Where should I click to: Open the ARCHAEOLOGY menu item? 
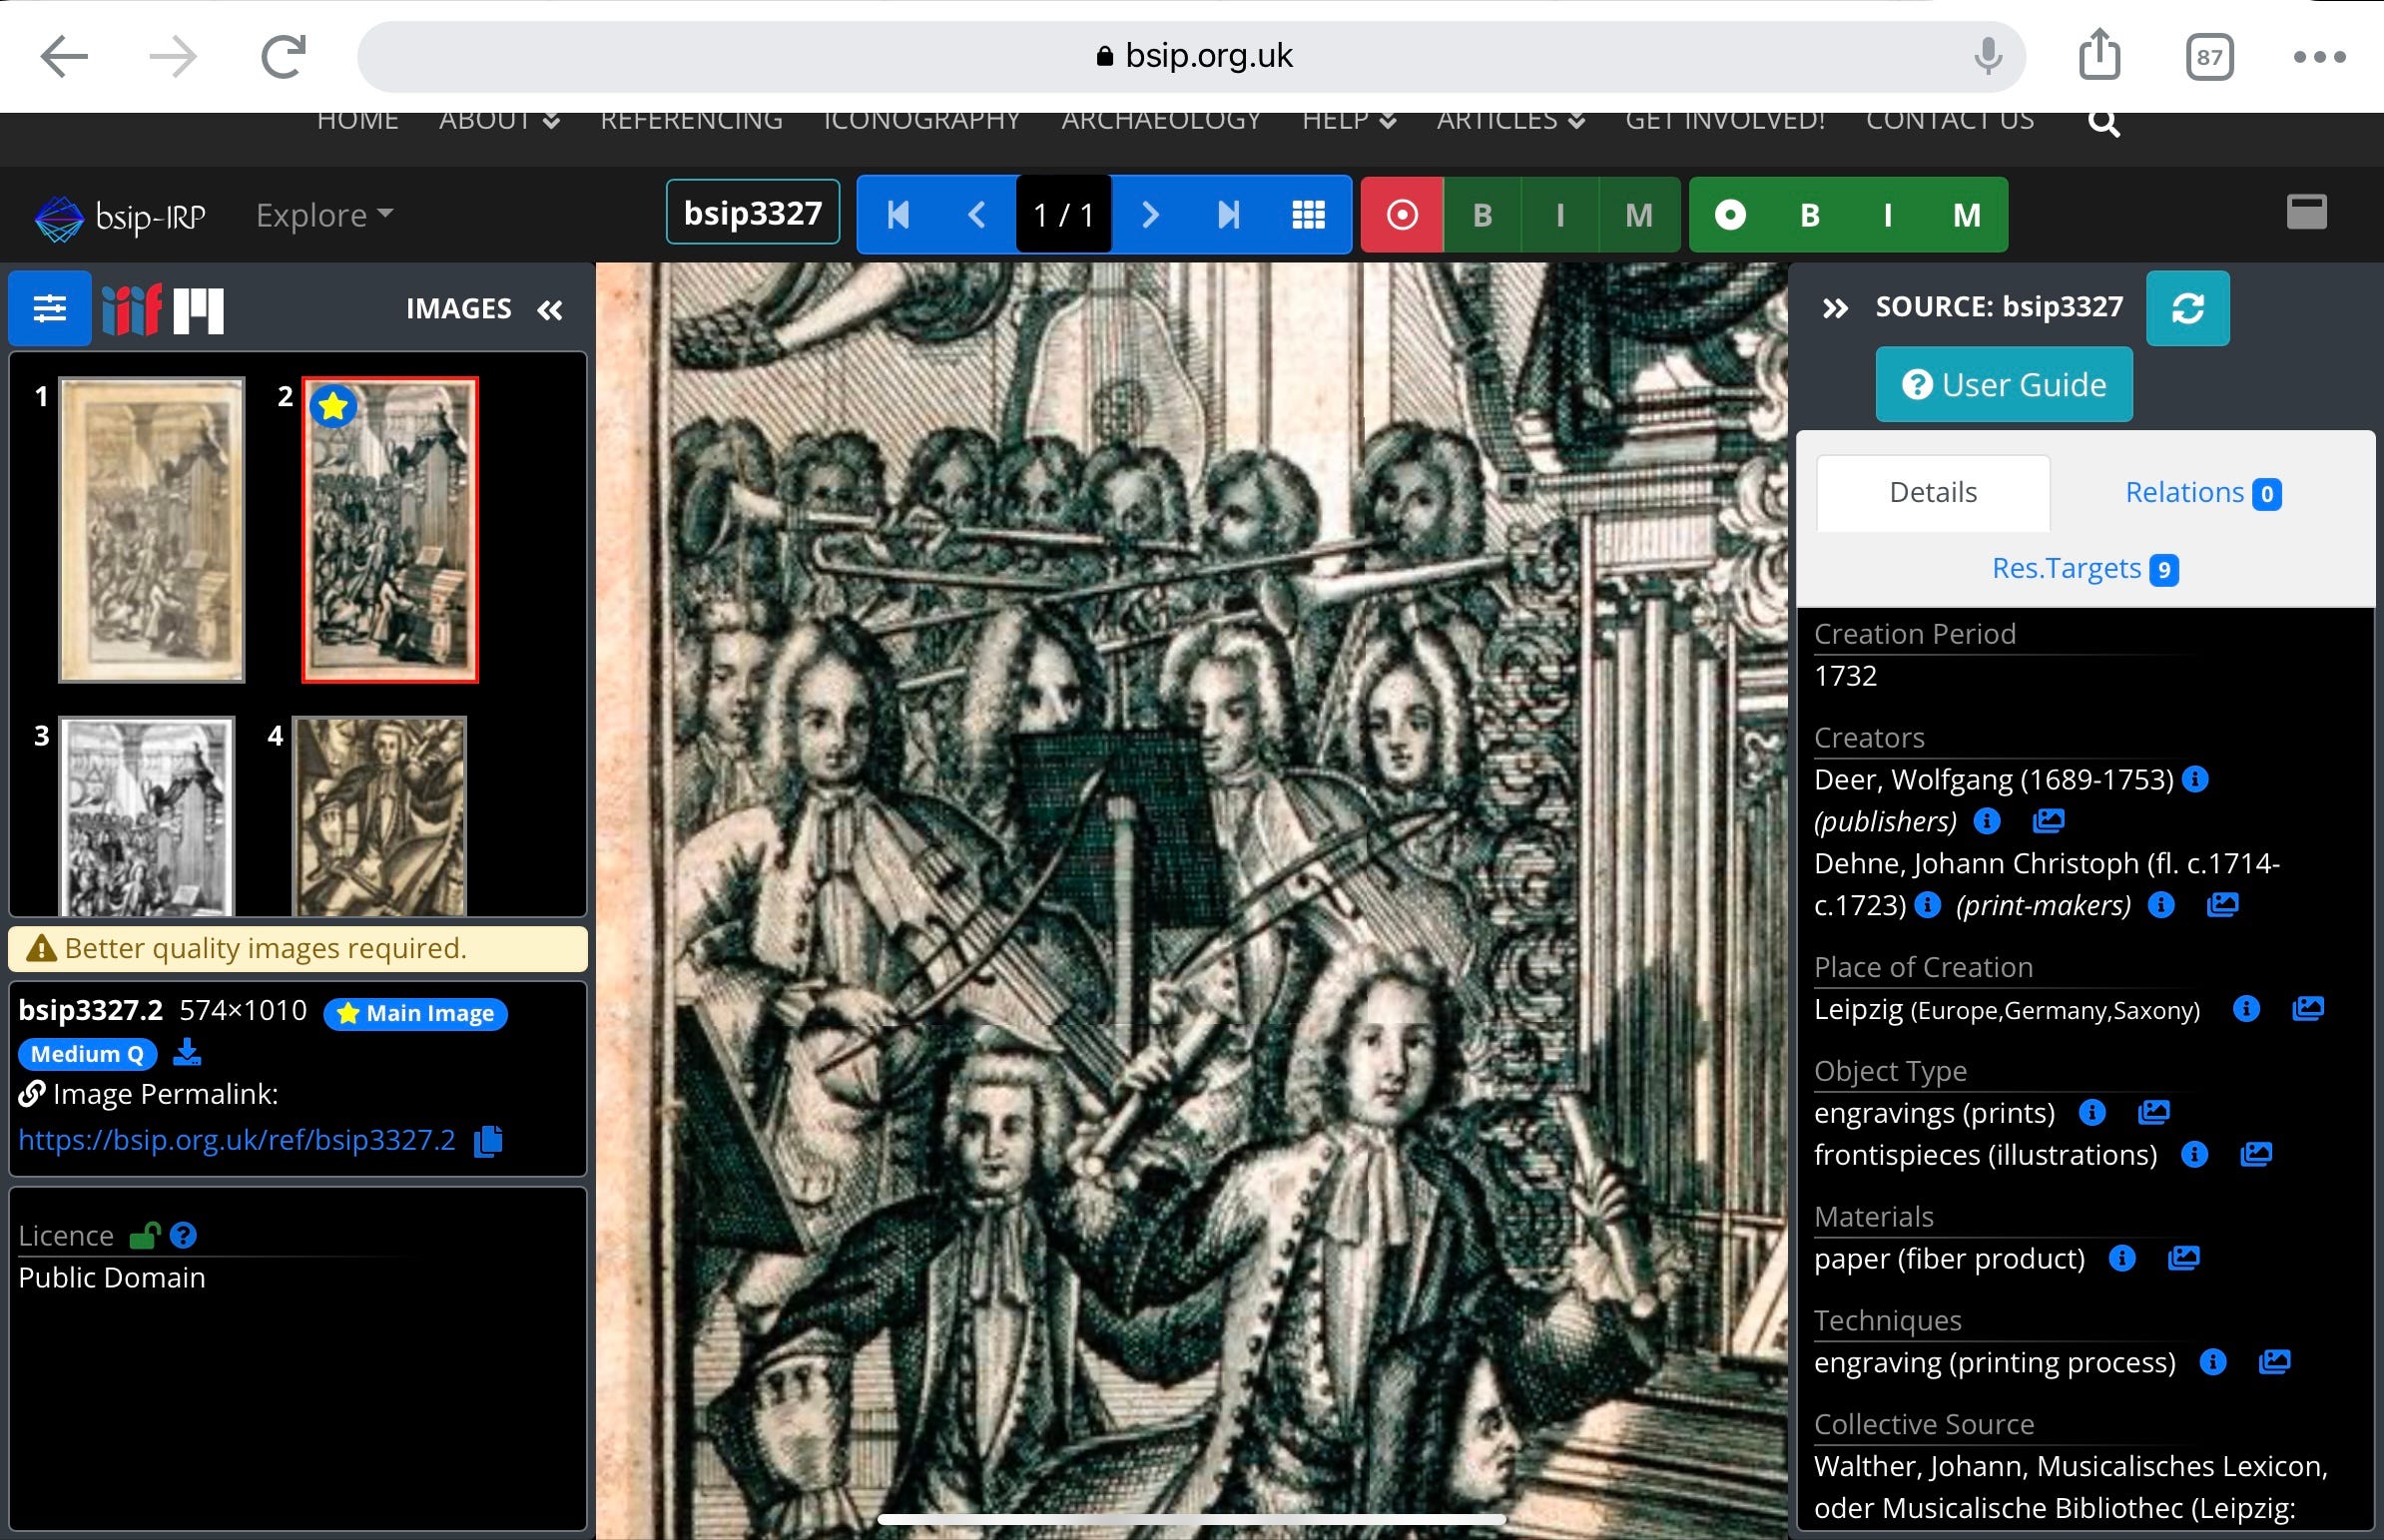coord(1161,120)
